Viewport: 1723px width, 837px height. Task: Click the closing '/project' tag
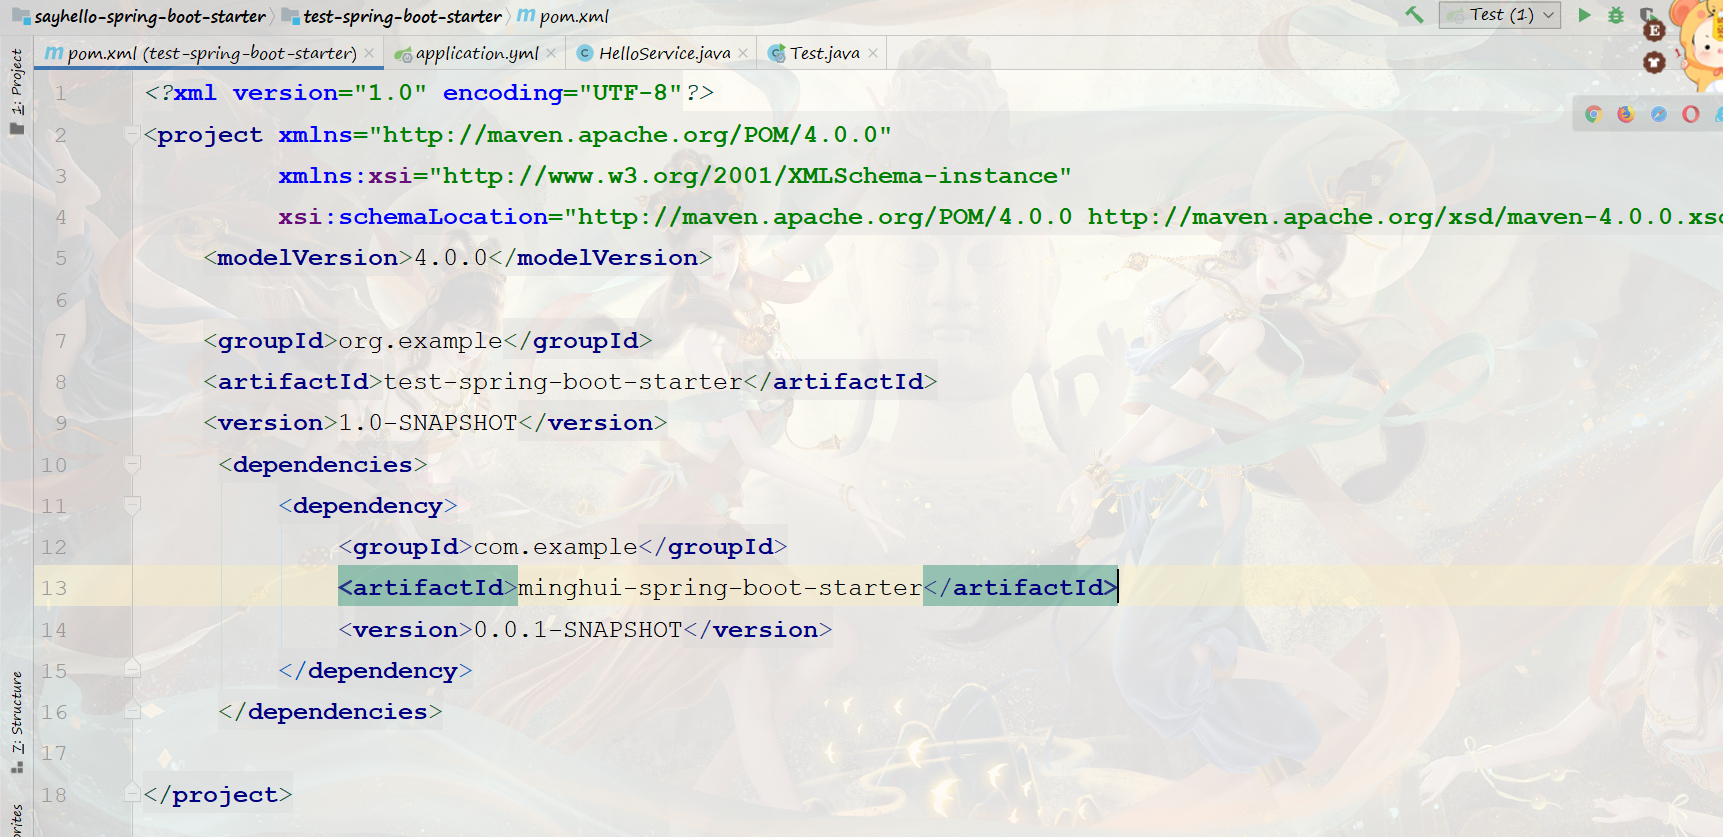[x=218, y=795]
